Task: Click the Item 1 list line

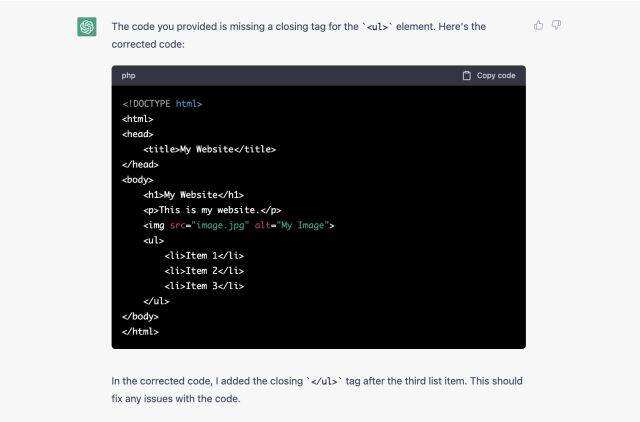Action: coord(204,255)
